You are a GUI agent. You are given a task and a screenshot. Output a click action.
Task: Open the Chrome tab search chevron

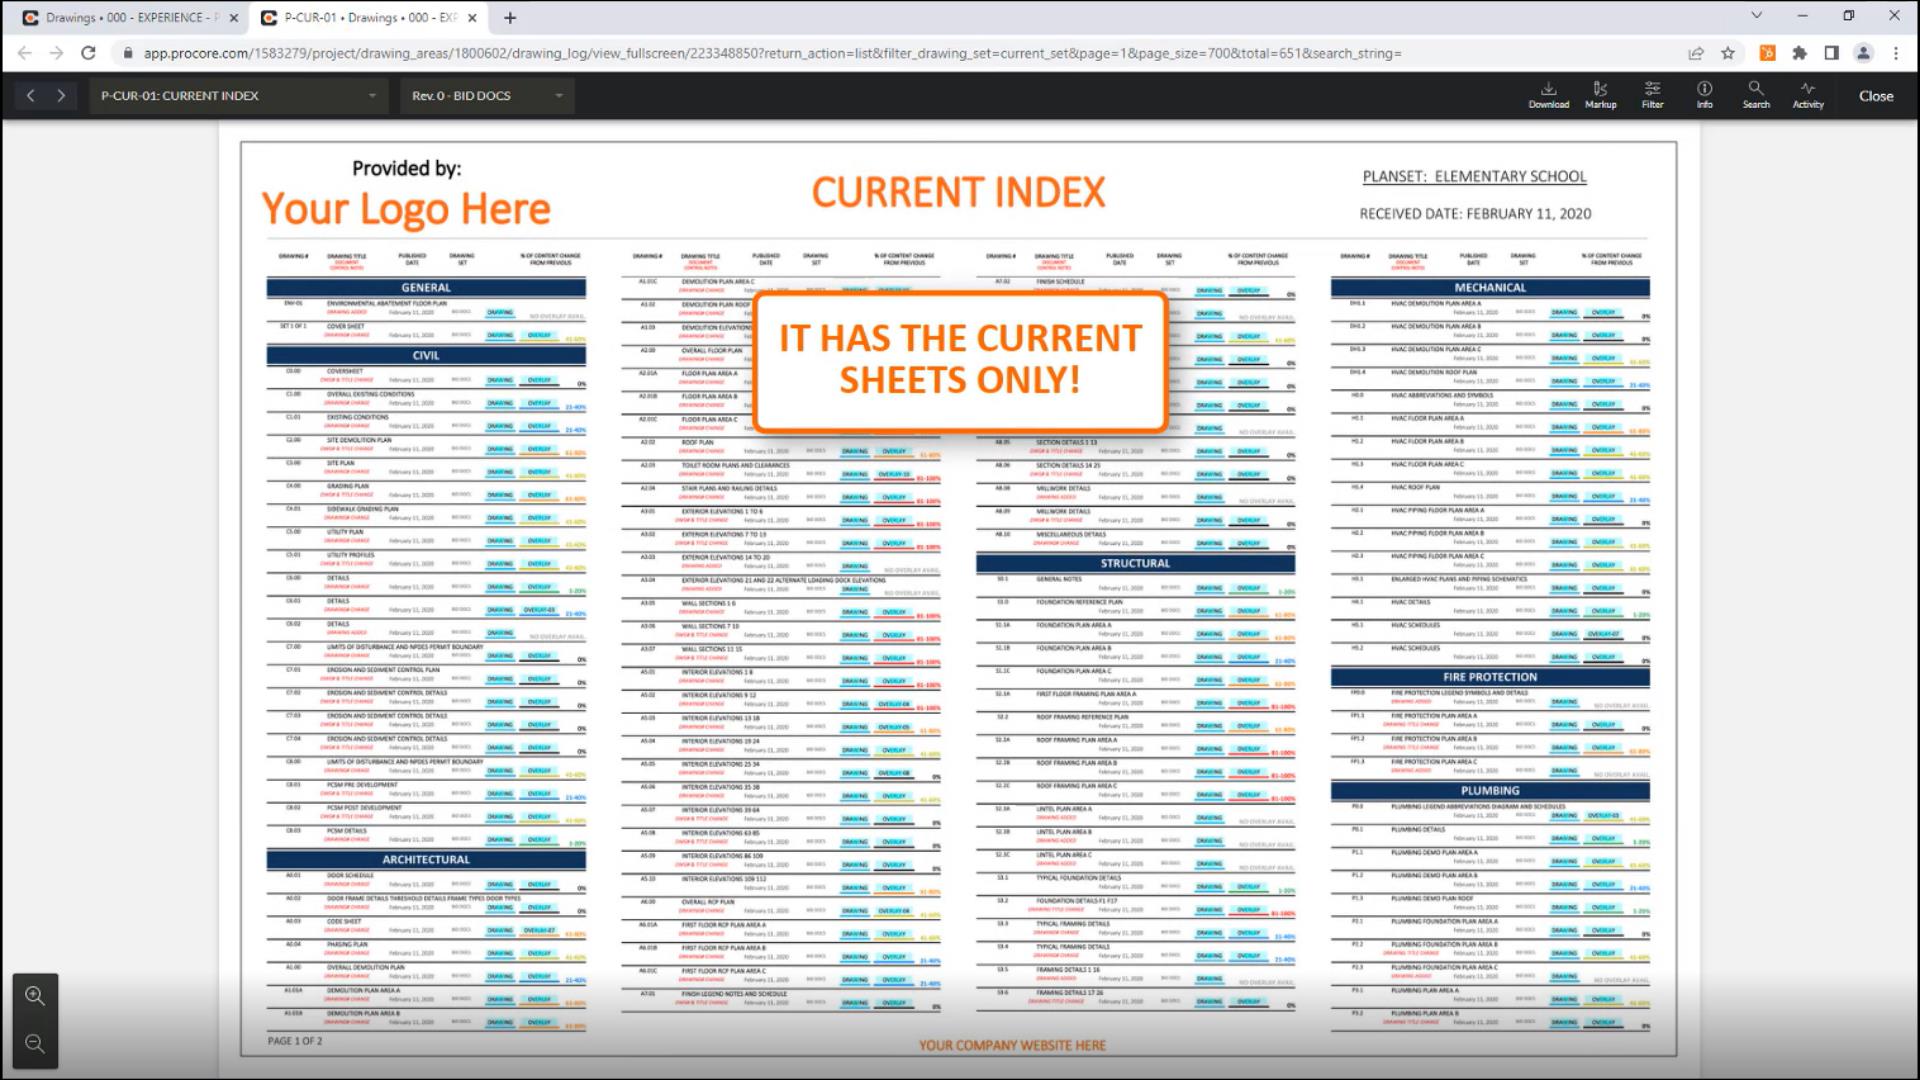pos(1756,16)
